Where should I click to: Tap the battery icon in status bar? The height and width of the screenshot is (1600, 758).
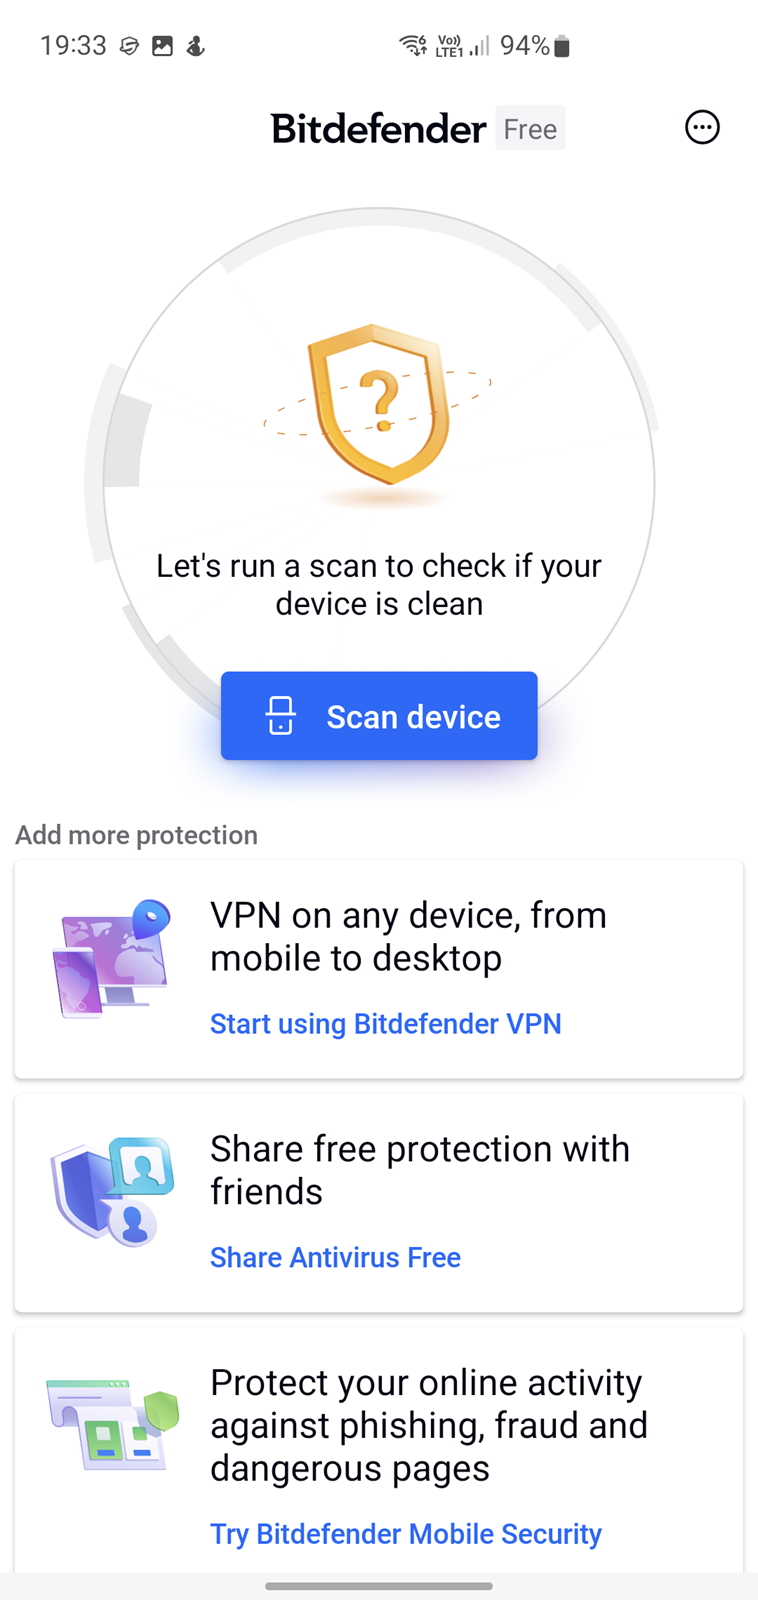click(562, 46)
